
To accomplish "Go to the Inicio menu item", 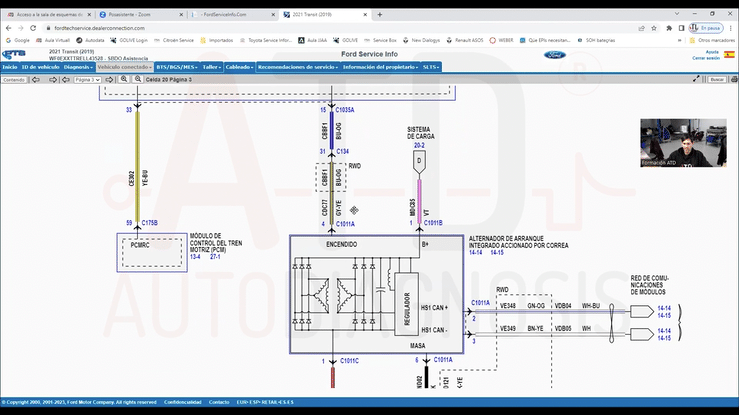I will [x=10, y=67].
